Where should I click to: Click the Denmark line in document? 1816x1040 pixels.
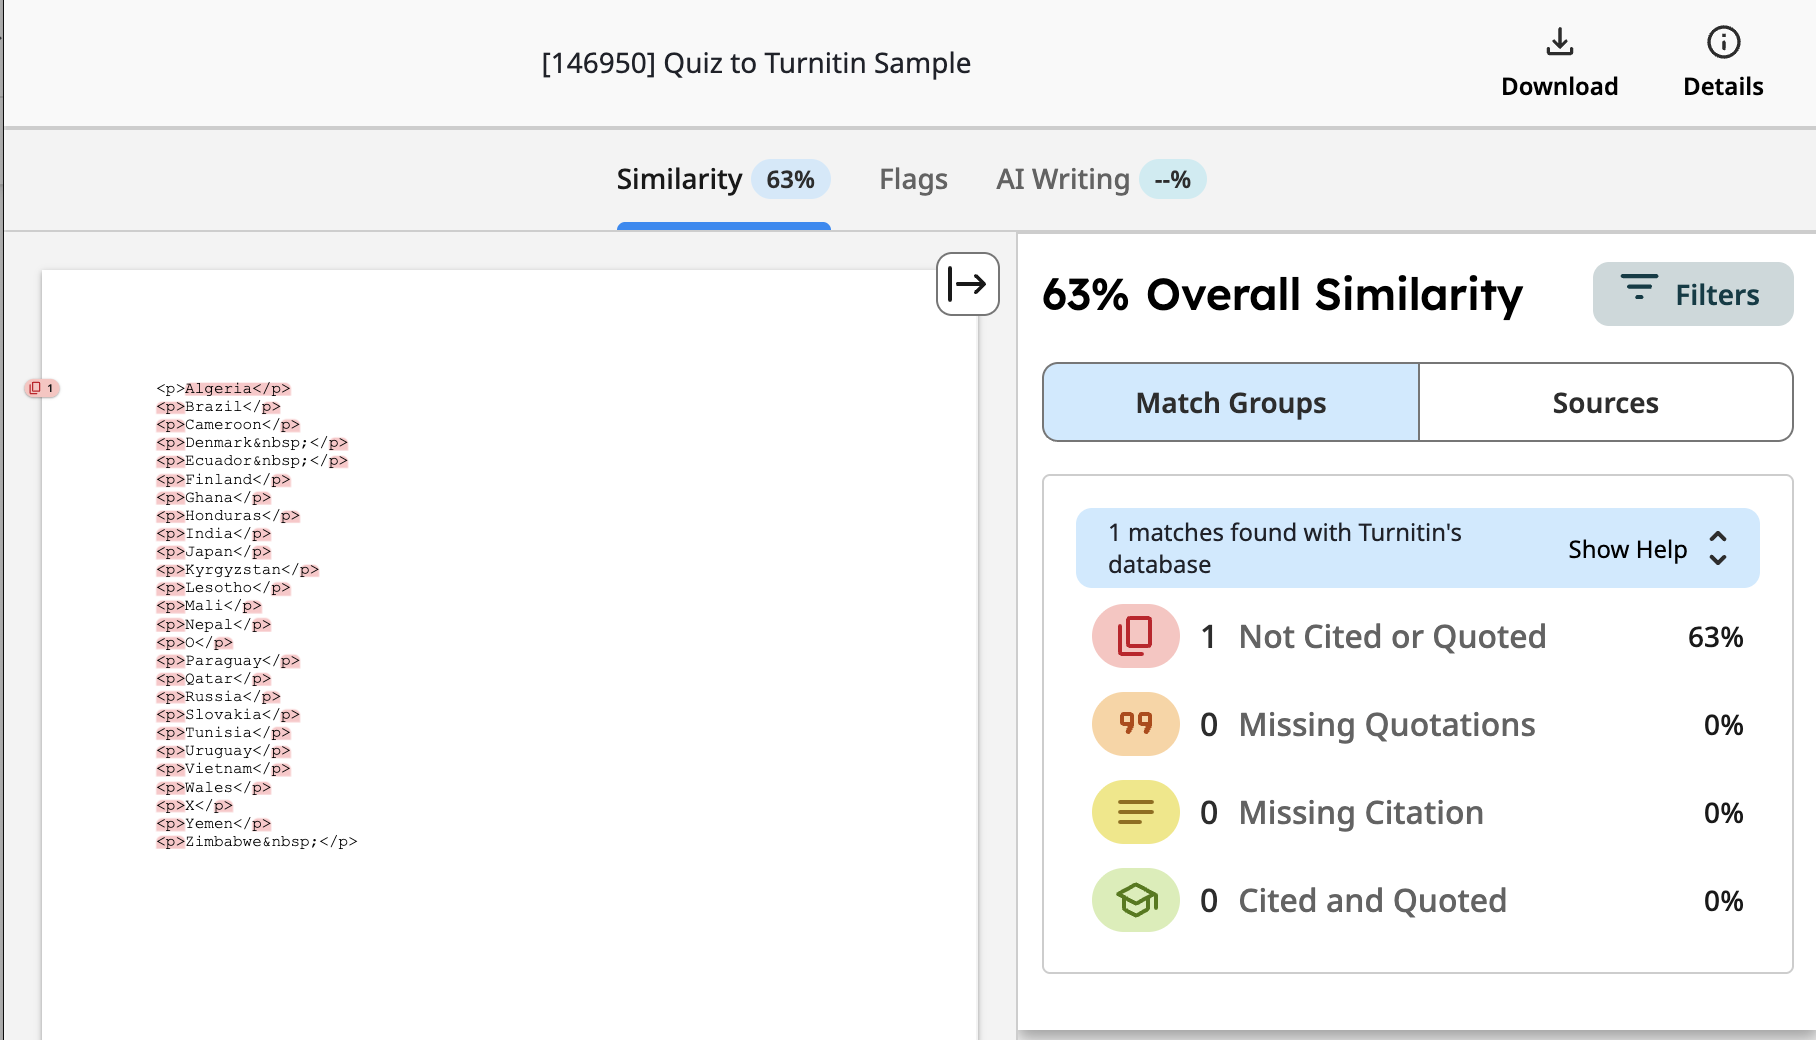click(x=252, y=442)
